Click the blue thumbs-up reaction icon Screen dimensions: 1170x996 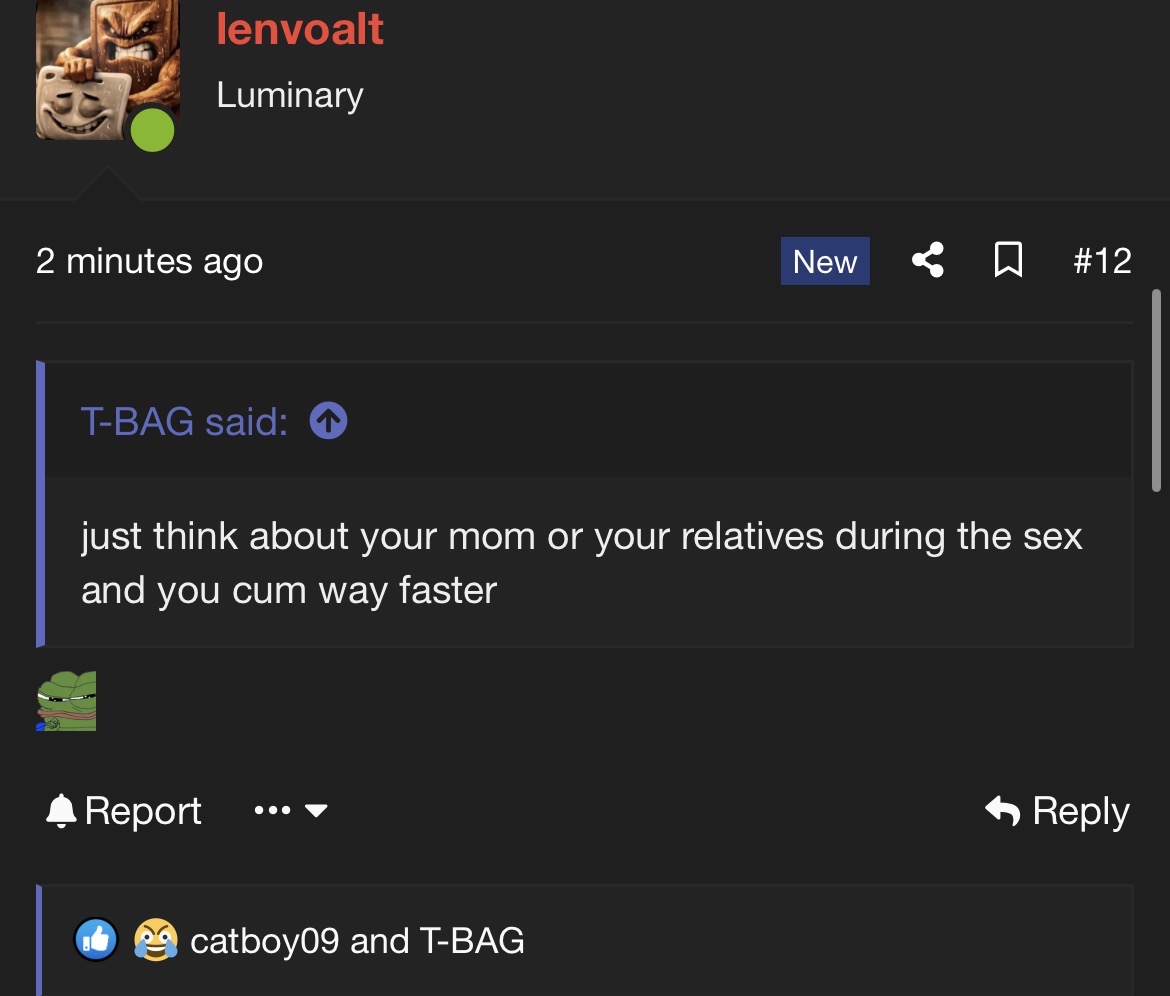click(96, 939)
